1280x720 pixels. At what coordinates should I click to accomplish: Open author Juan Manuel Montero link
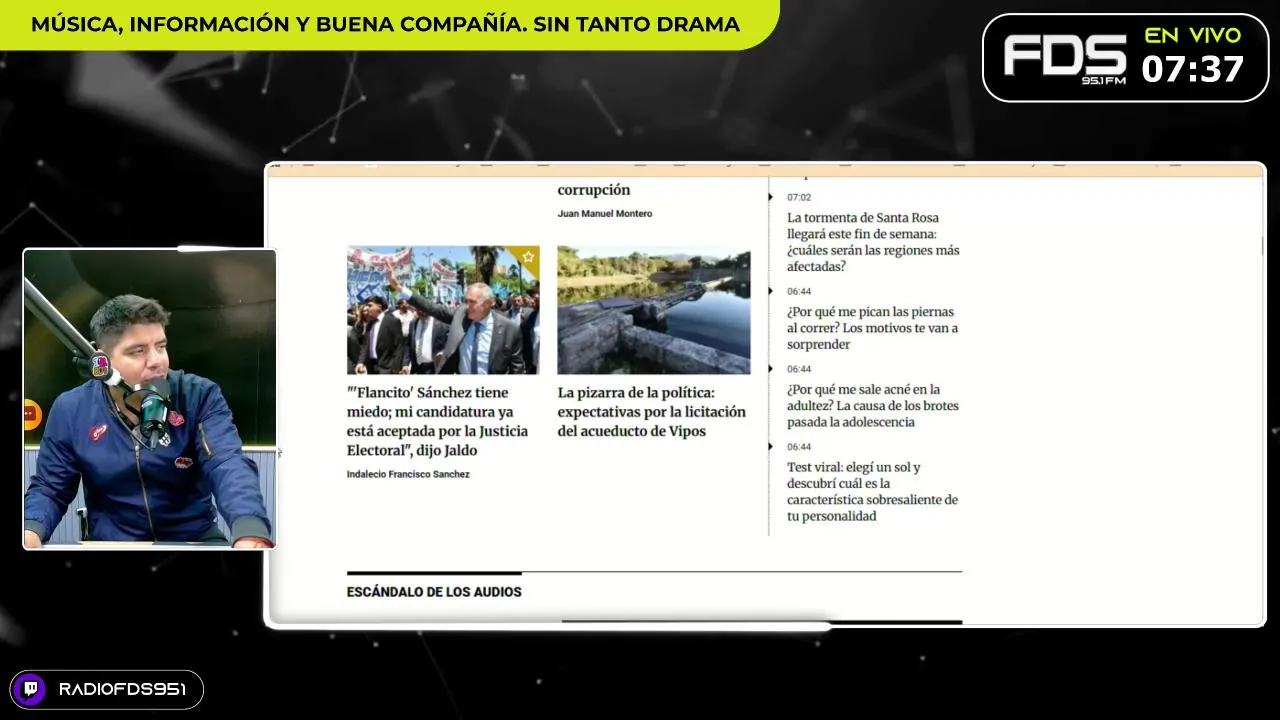tap(605, 214)
